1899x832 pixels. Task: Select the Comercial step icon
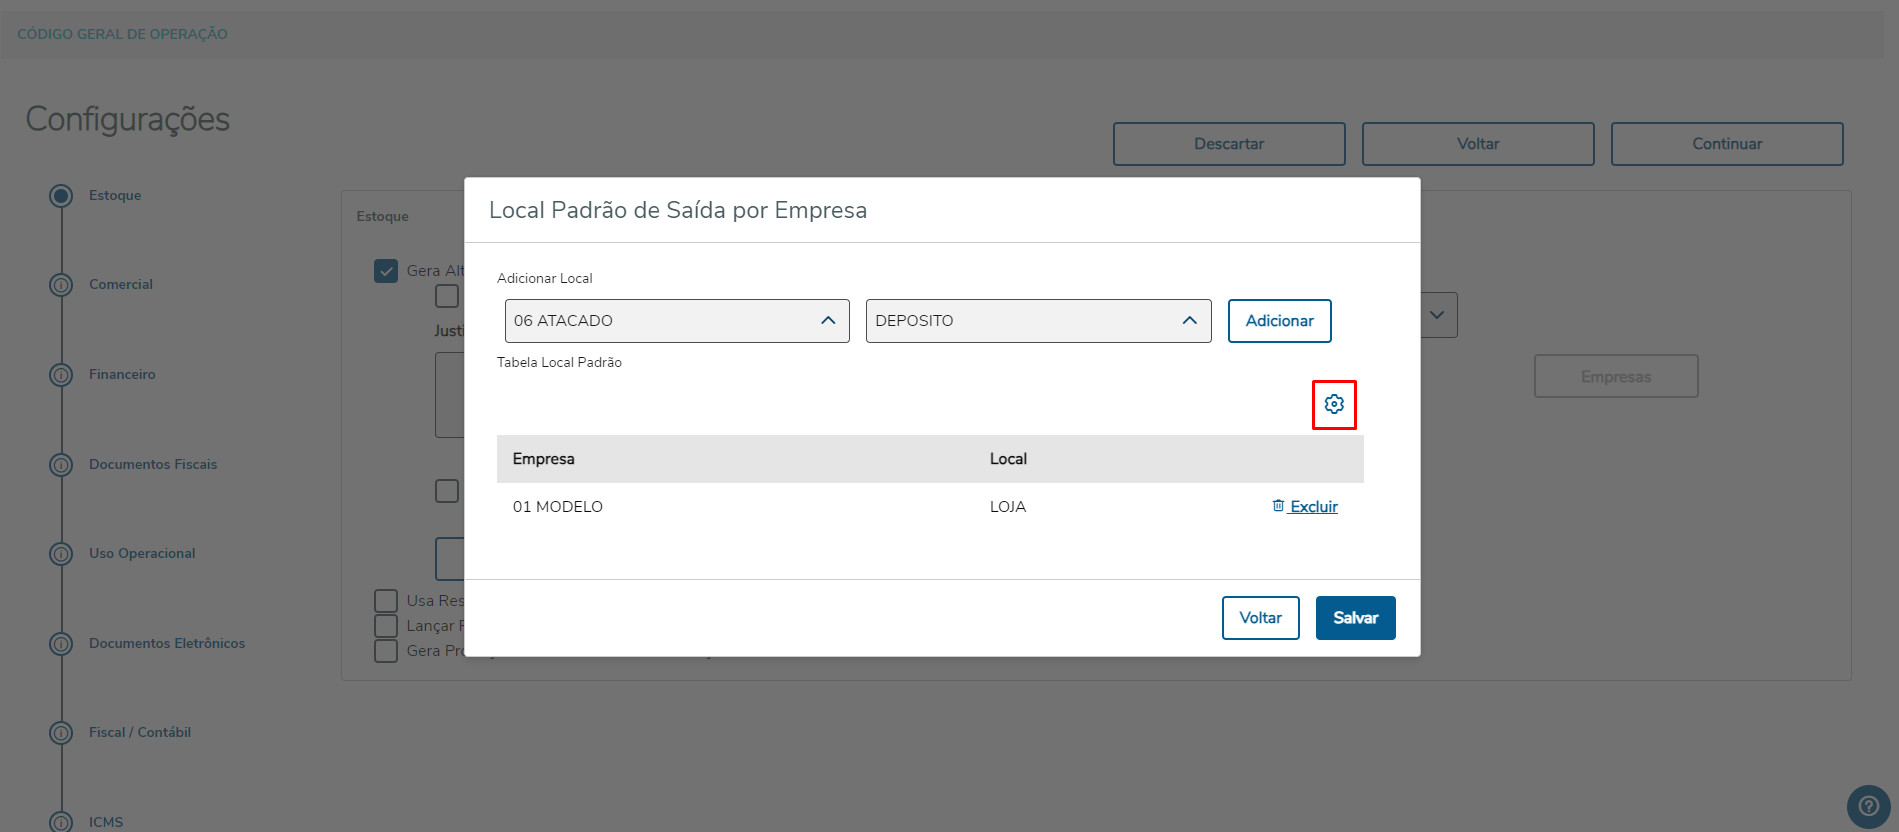(x=61, y=285)
